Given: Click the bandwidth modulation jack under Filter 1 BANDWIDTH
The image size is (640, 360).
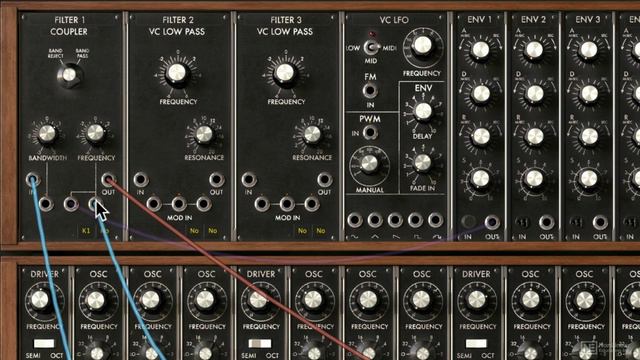Looking at the screenshot, I should (46, 204).
